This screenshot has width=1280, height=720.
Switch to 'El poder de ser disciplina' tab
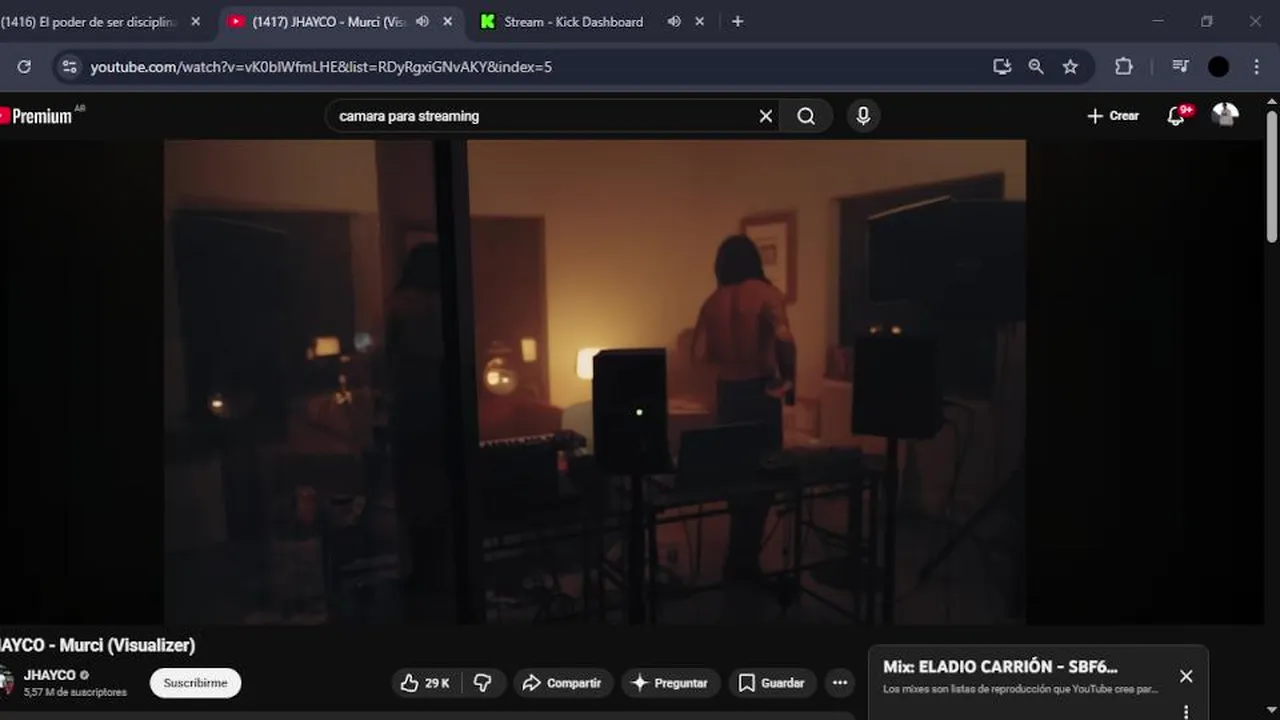click(90, 21)
